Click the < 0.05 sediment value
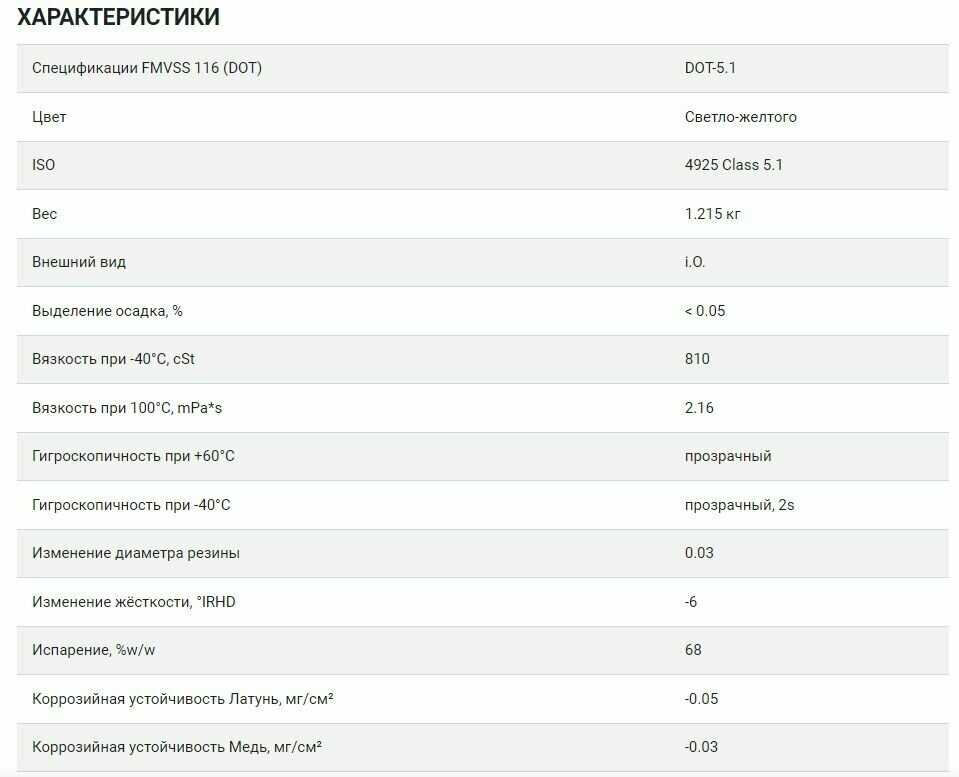 click(x=705, y=311)
